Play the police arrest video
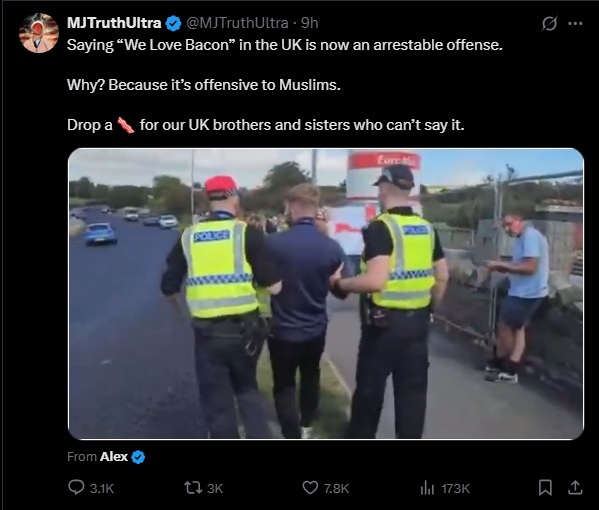This screenshot has width=599, height=510. (326, 293)
